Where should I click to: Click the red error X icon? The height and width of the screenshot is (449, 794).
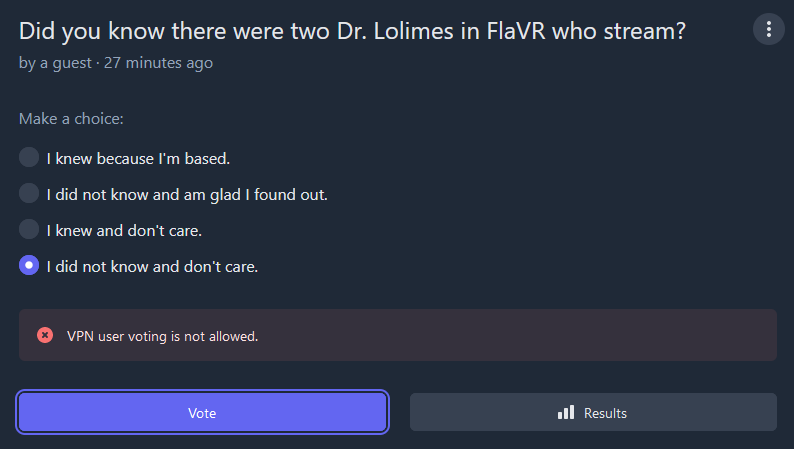click(45, 335)
